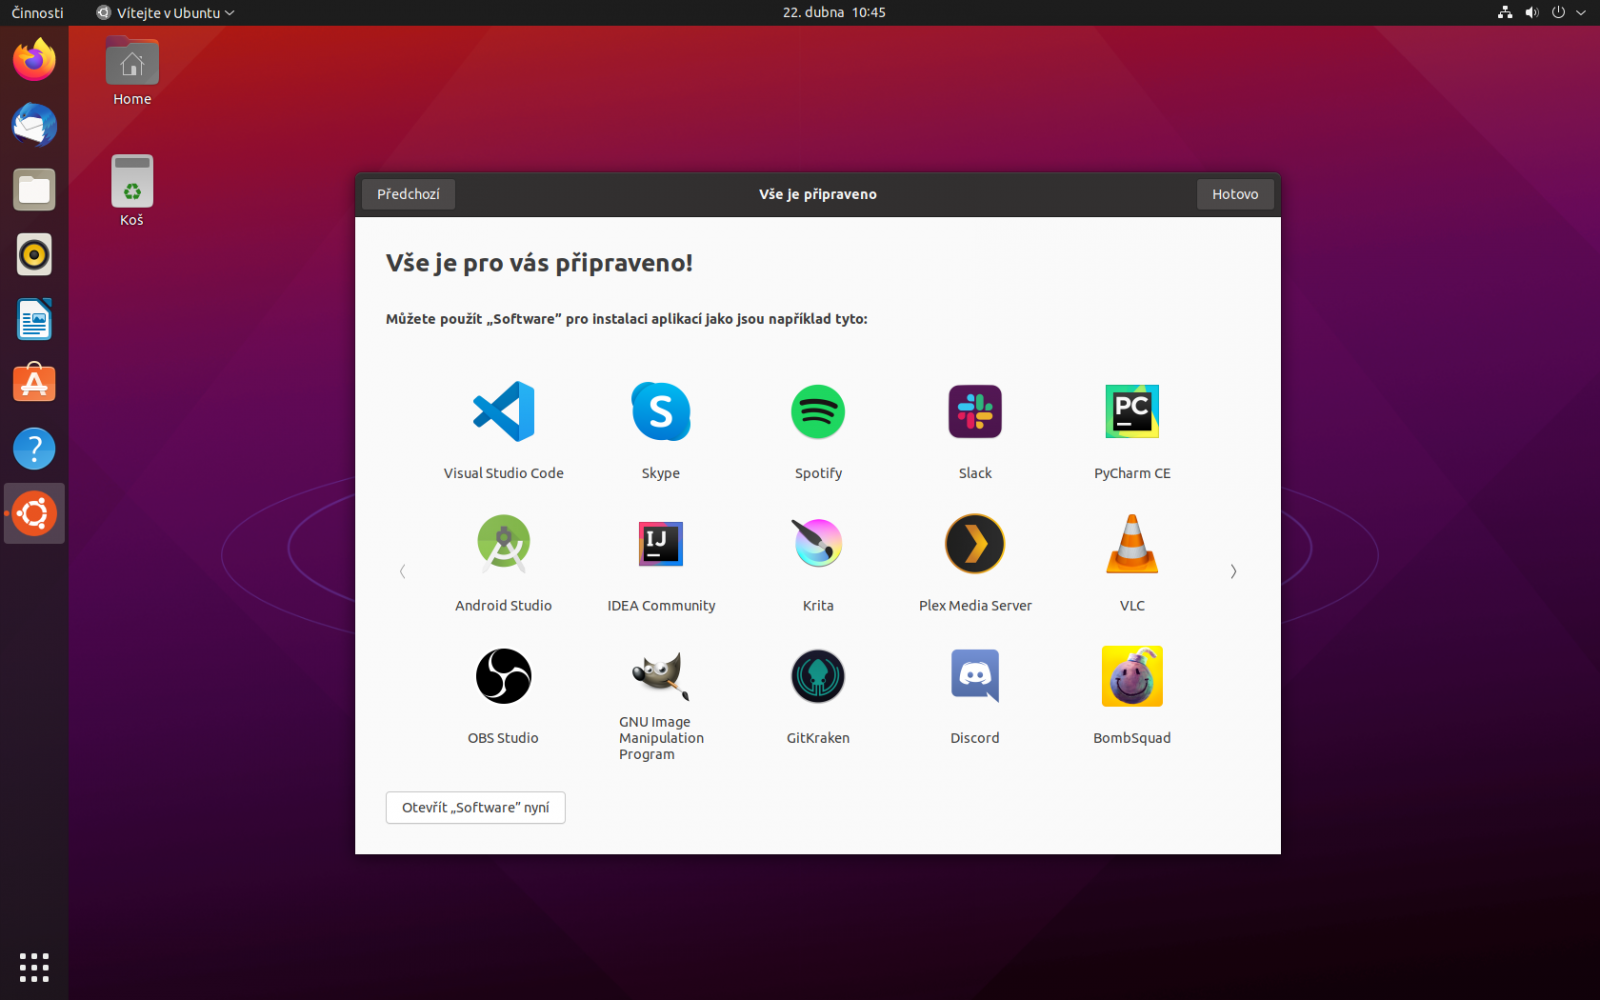The image size is (1600, 1000).
Task: Click the Spotify icon
Action: [x=817, y=411]
